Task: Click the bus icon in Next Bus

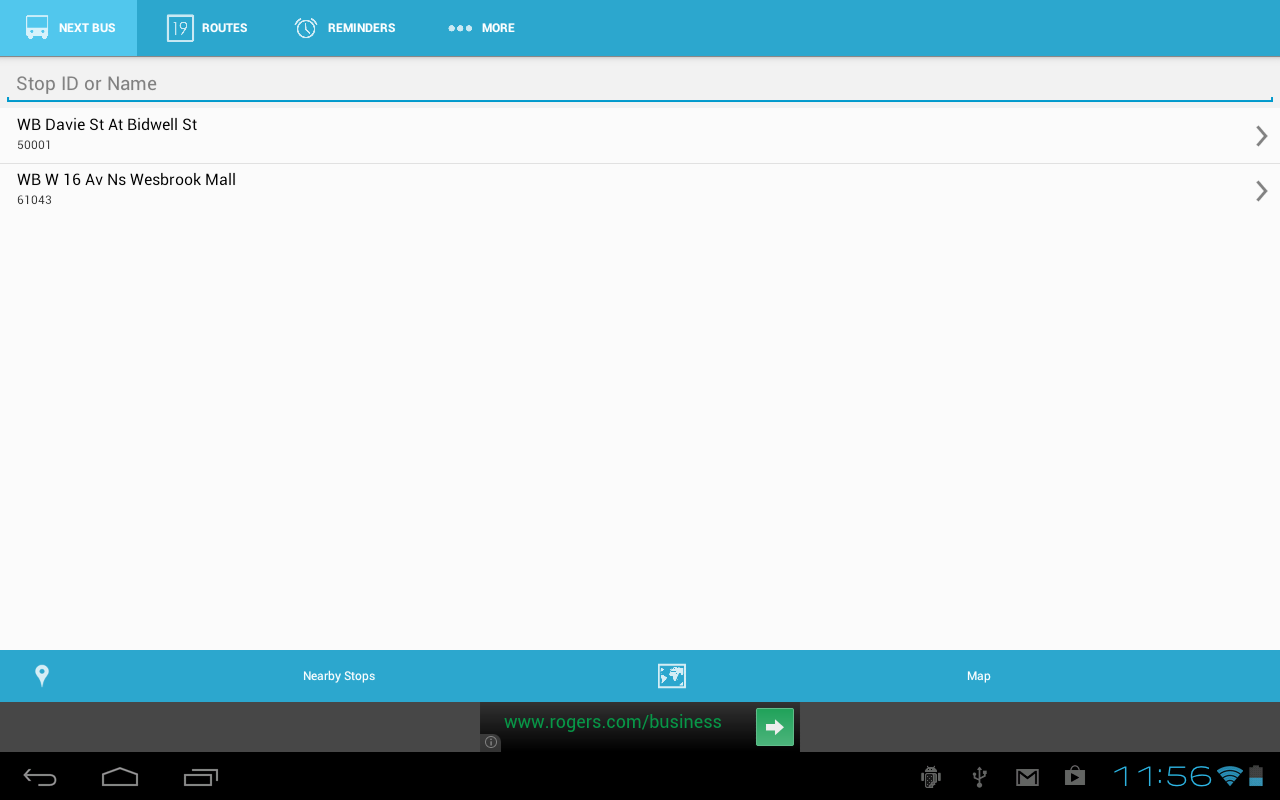Action: pyautogui.click(x=37, y=28)
